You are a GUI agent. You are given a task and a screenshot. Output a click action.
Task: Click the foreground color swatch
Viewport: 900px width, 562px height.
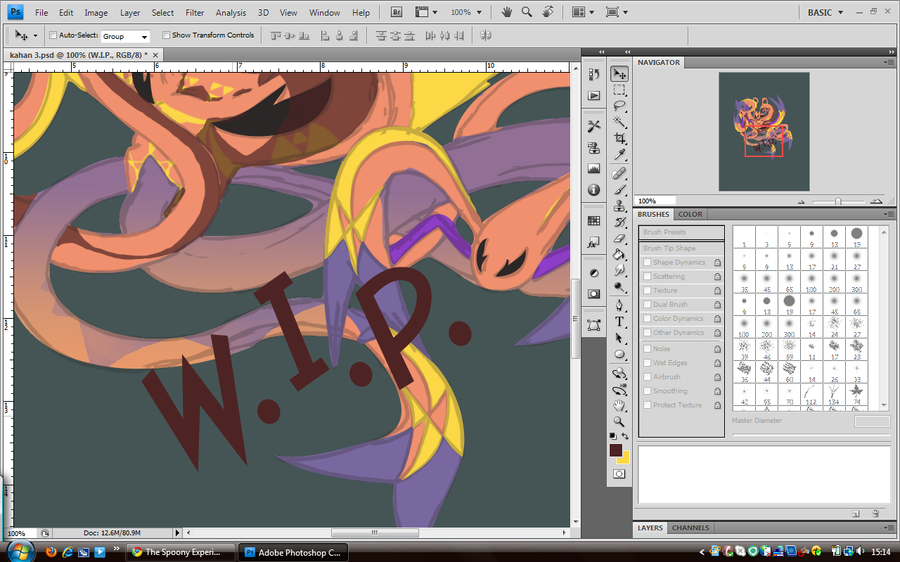tap(616, 450)
